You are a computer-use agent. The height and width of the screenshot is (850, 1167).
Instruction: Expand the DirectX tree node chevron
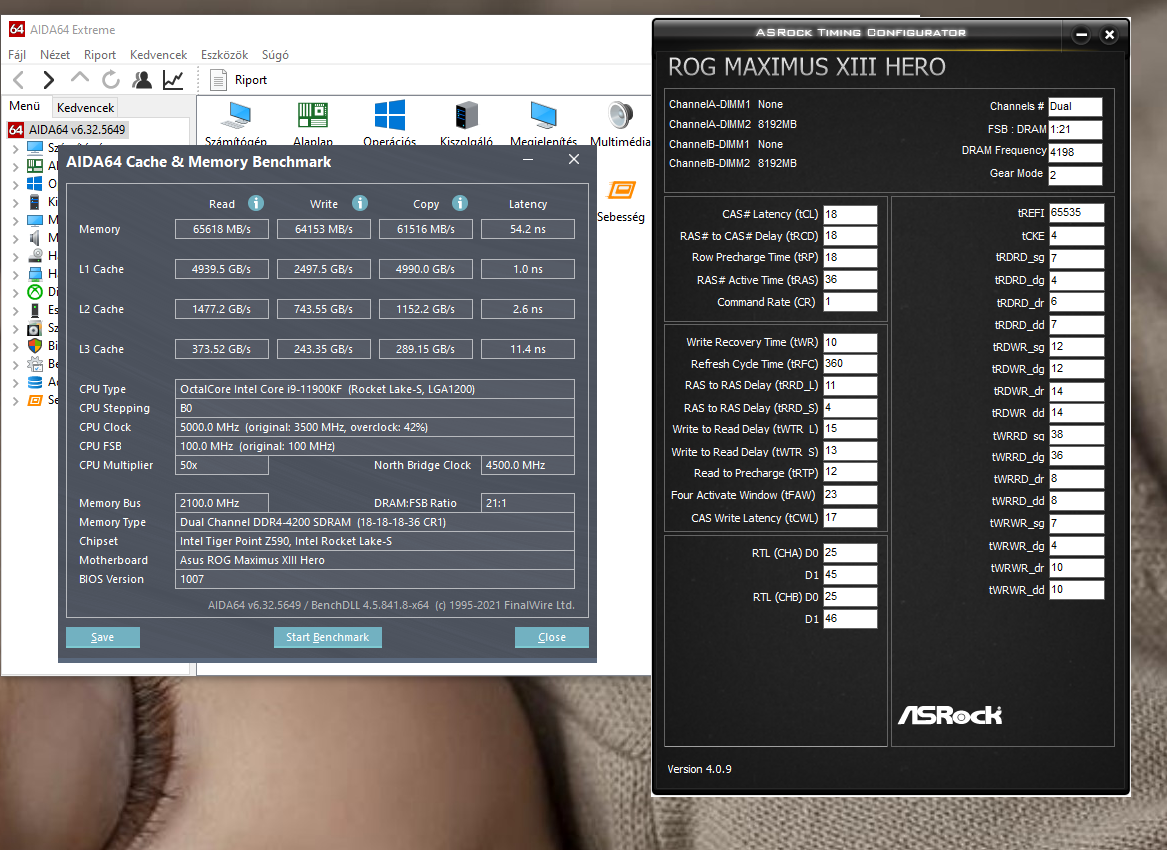click(16, 292)
